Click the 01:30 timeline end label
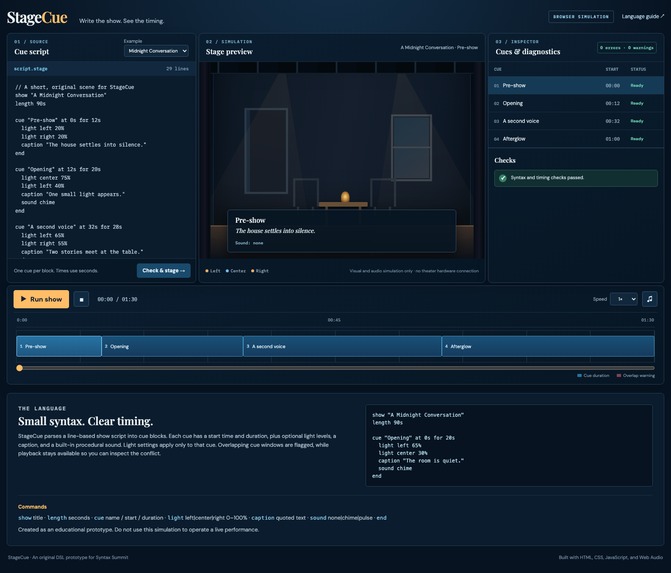This screenshot has height=573, width=671. 647,320
